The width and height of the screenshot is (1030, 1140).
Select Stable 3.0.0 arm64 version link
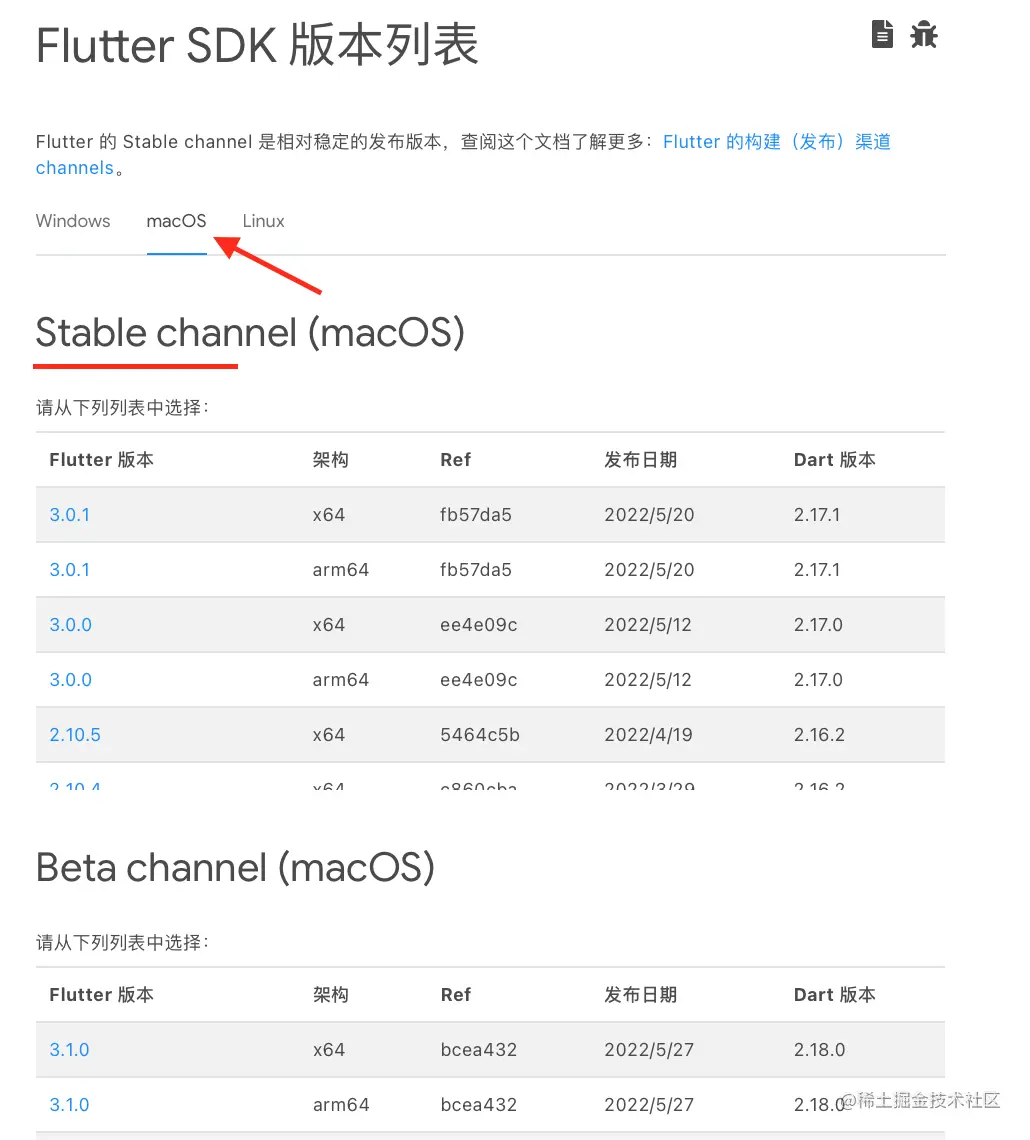click(70, 680)
